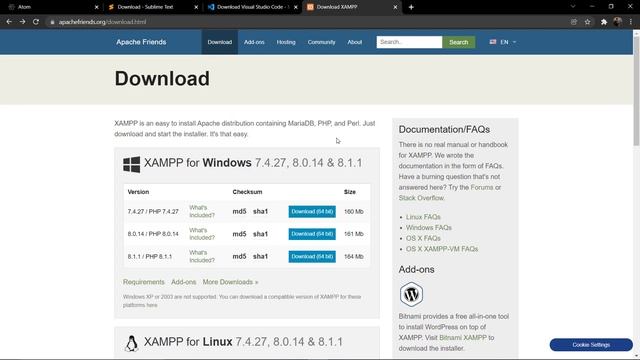Click sha1 checksum for 8.0.14
The width and height of the screenshot is (640, 360).
point(260,234)
